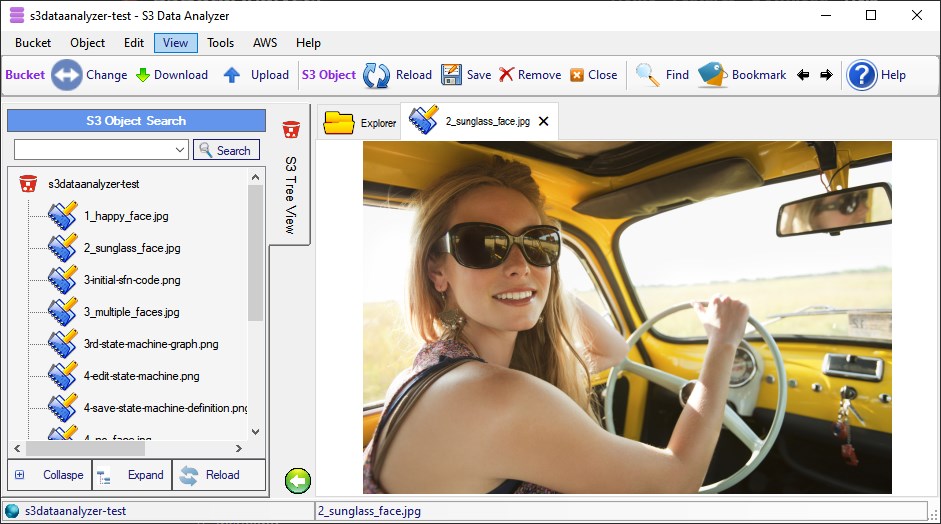Click the Download green arrow icon
The height and width of the screenshot is (524, 941).
click(x=142, y=75)
